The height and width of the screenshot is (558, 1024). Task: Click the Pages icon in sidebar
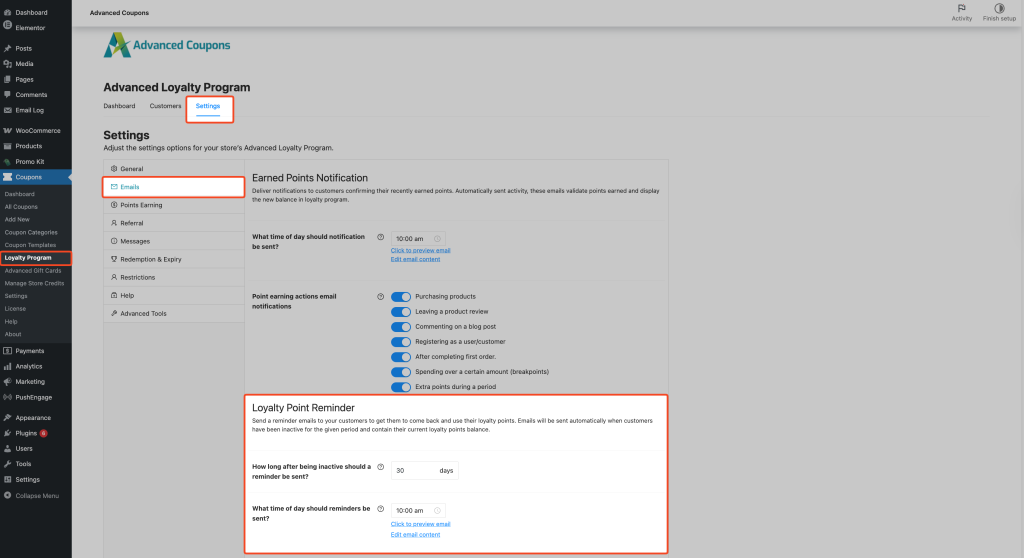(x=8, y=79)
